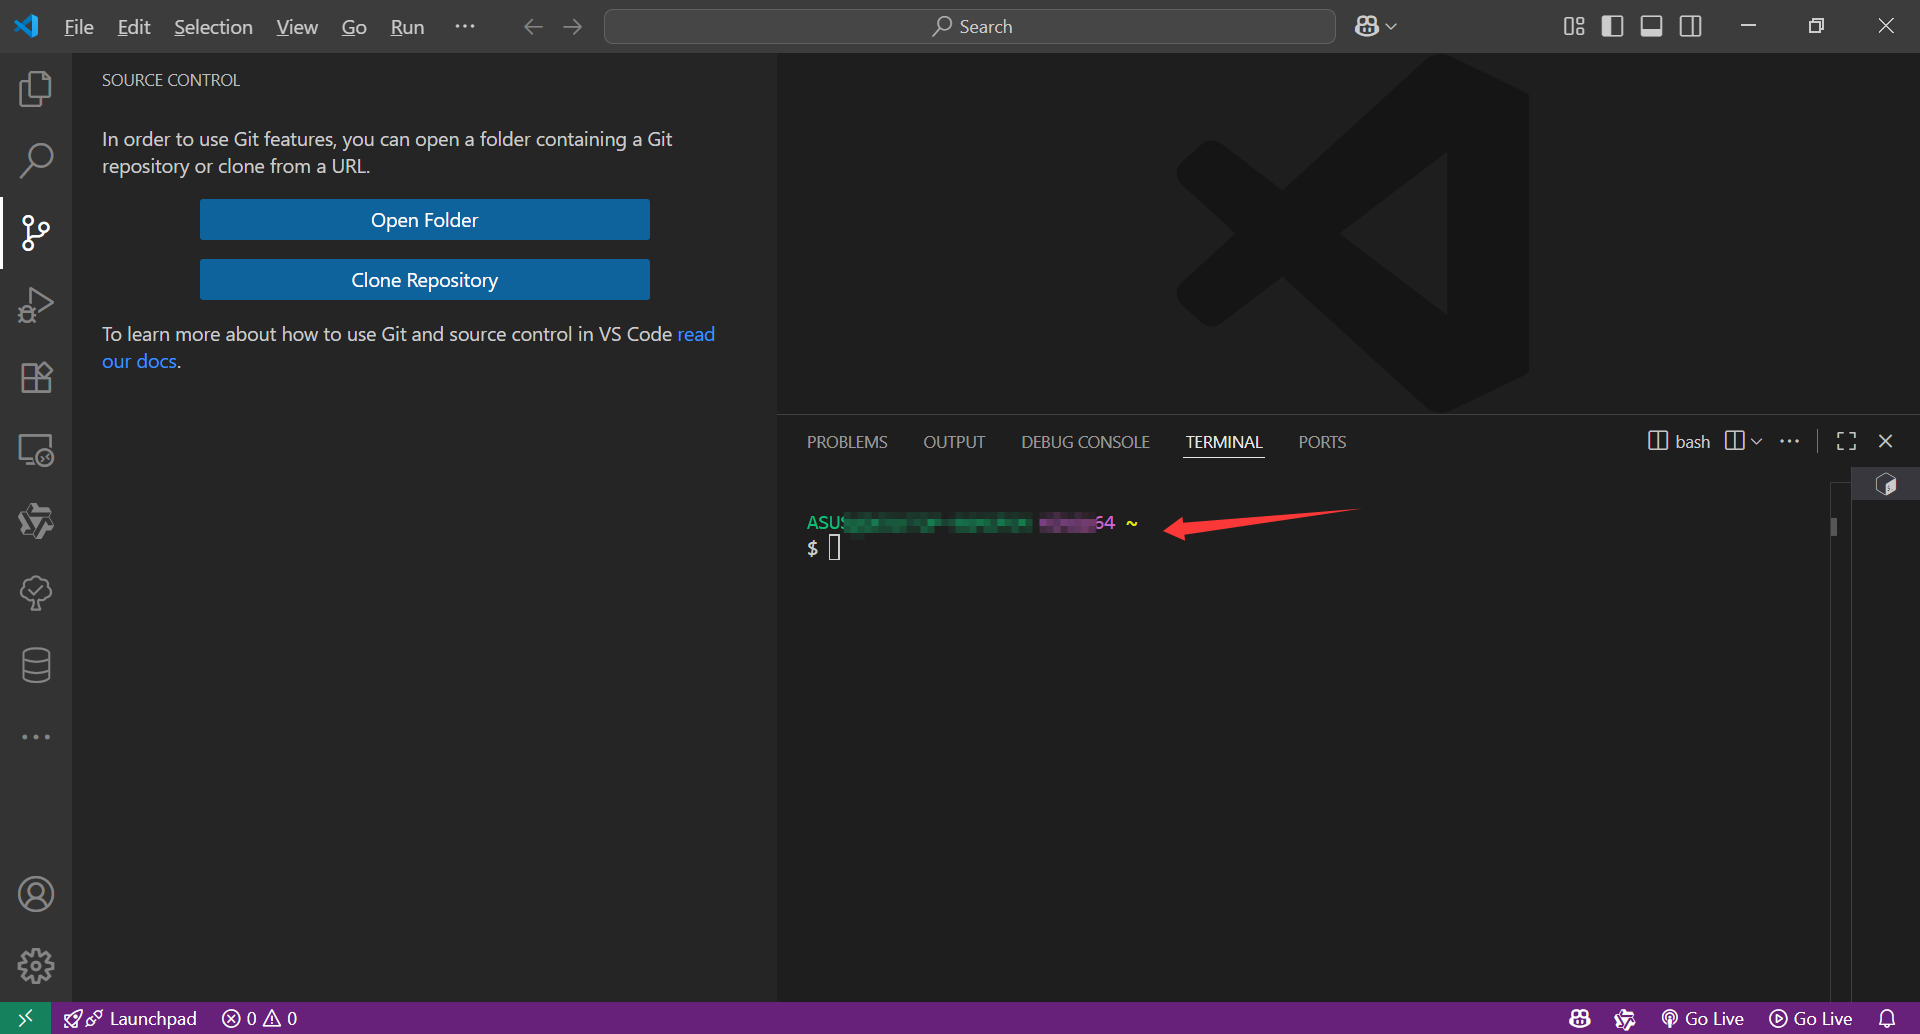Viewport: 1920px width, 1034px height.
Task: Show additional views ellipsis in activity bar
Action: coord(36,737)
